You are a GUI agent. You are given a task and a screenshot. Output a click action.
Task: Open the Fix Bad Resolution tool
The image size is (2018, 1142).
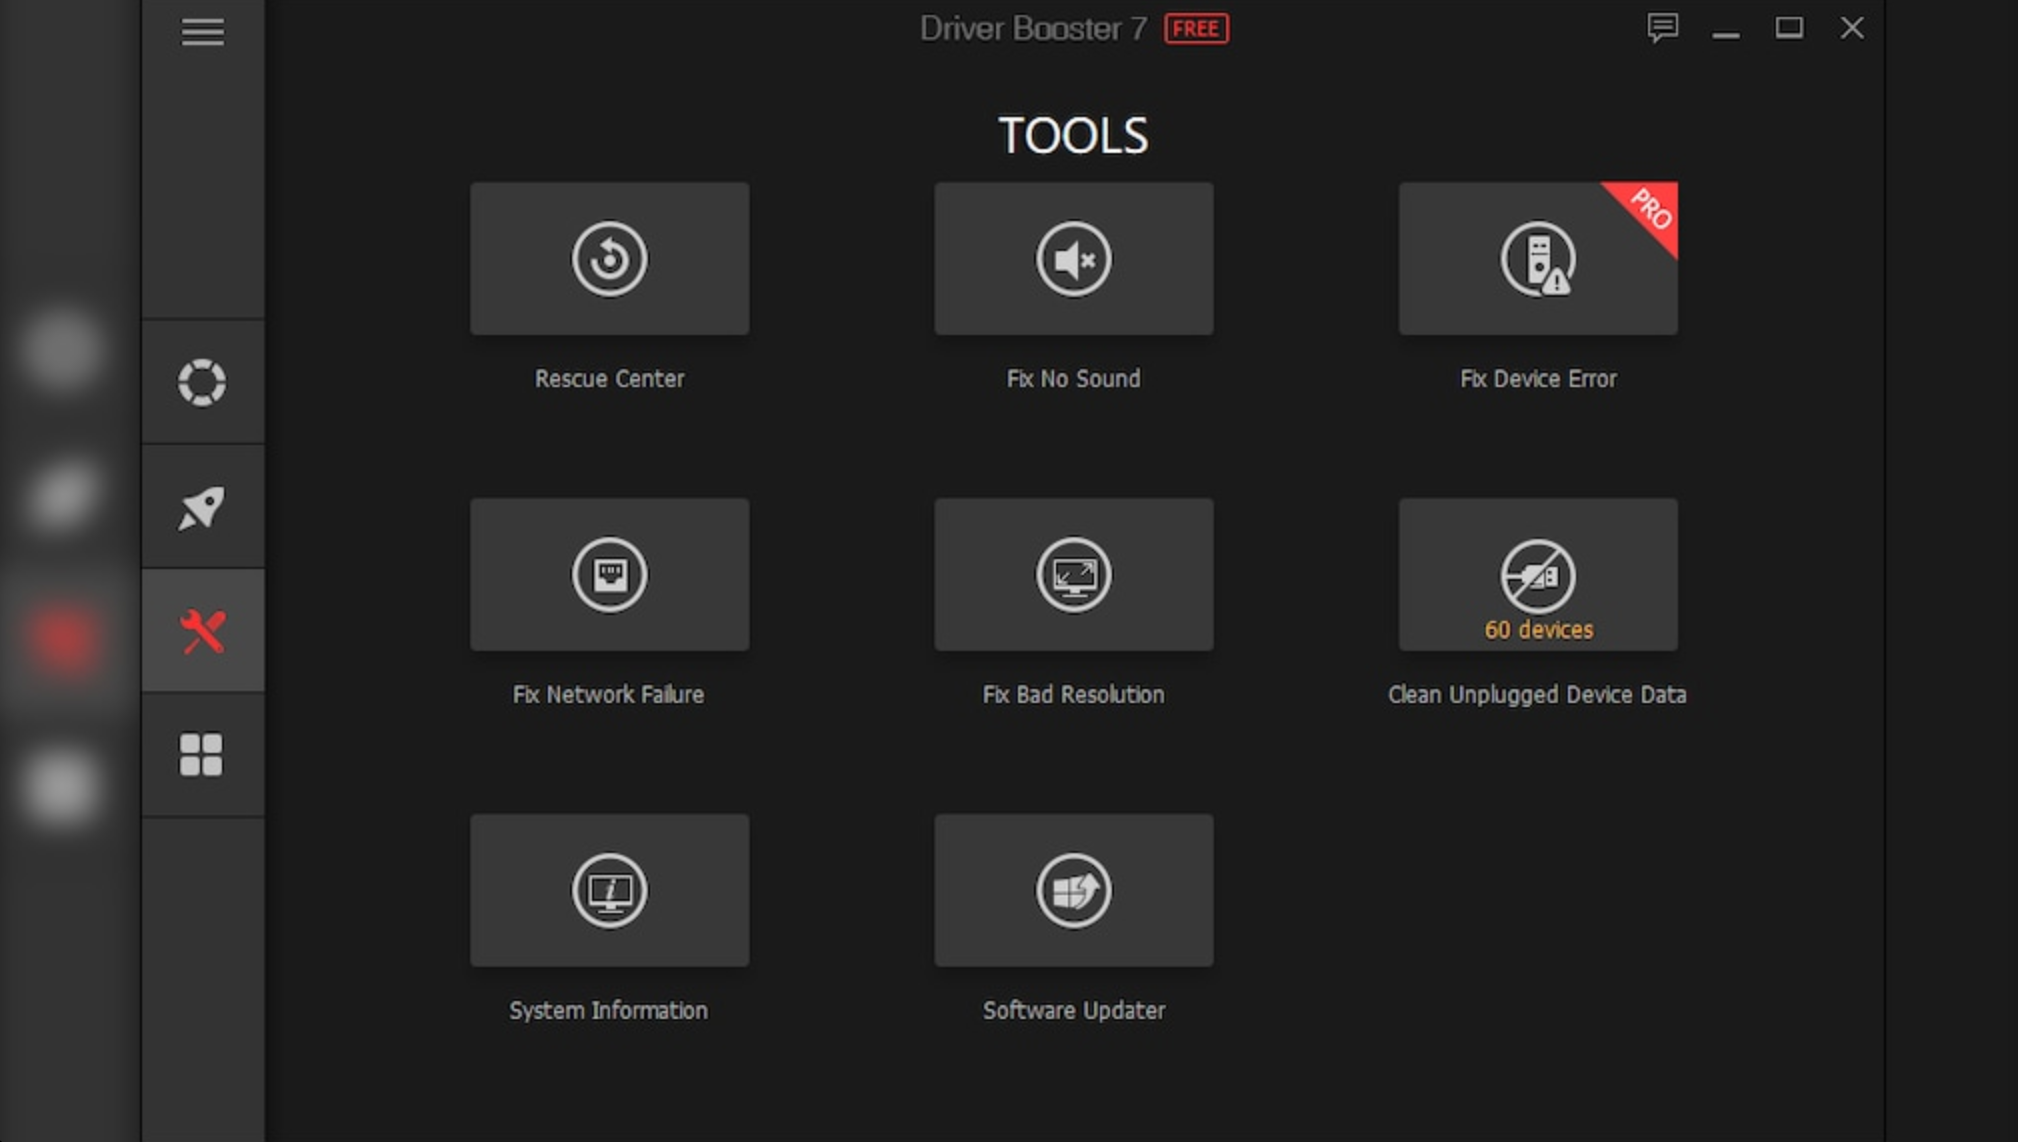click(x=1073, y=575)
